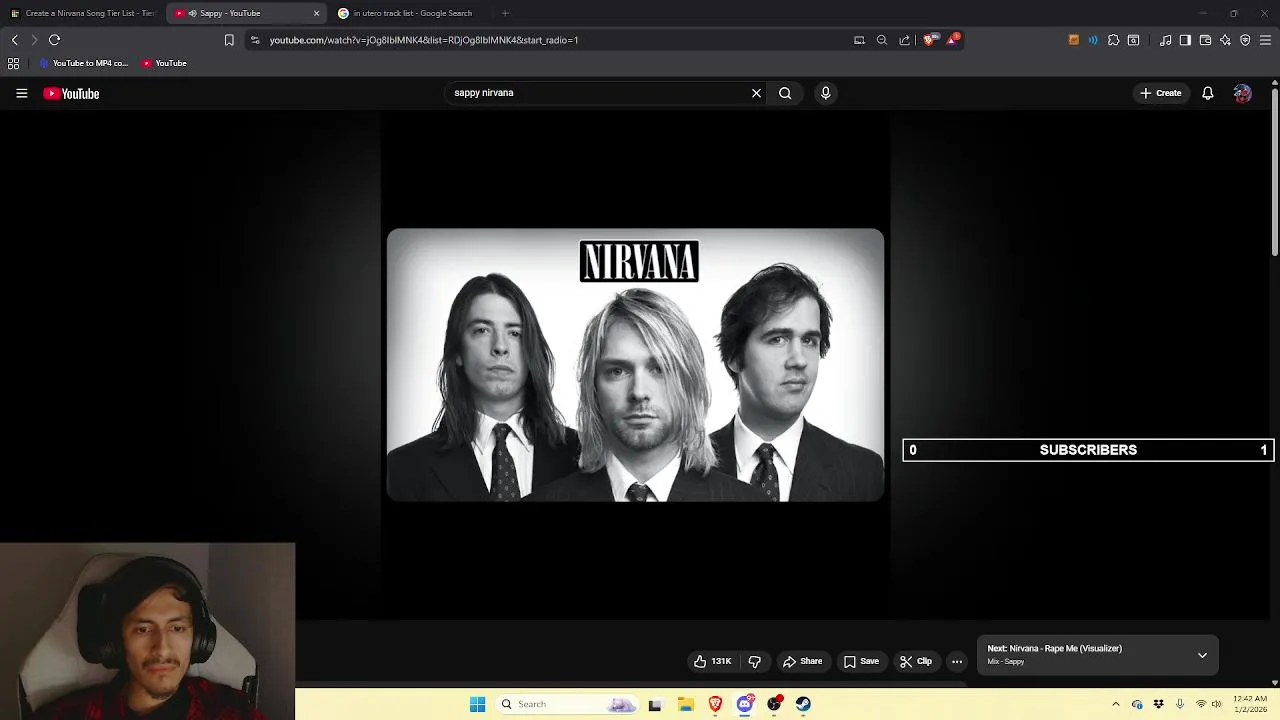
Task: Open Brave Leo AI sparkle icon
Action: [x=1225, y=40]
